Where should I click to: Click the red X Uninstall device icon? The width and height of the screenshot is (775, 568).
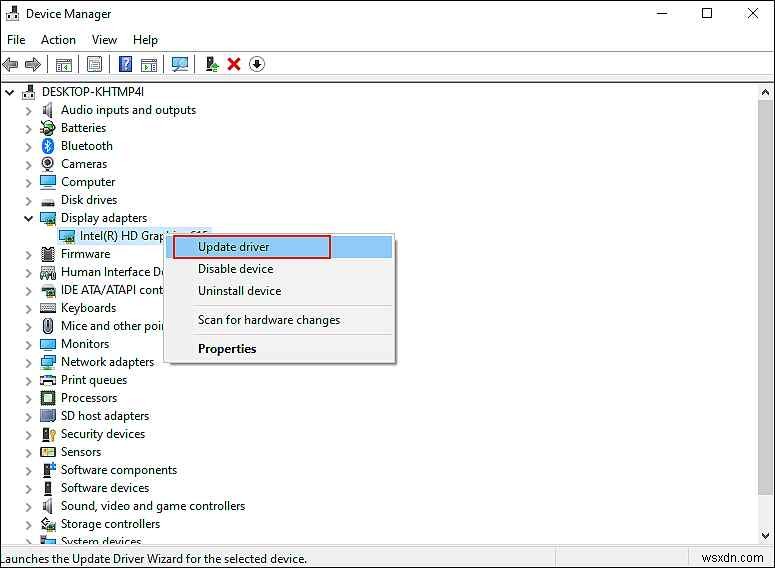coord(234,64)
